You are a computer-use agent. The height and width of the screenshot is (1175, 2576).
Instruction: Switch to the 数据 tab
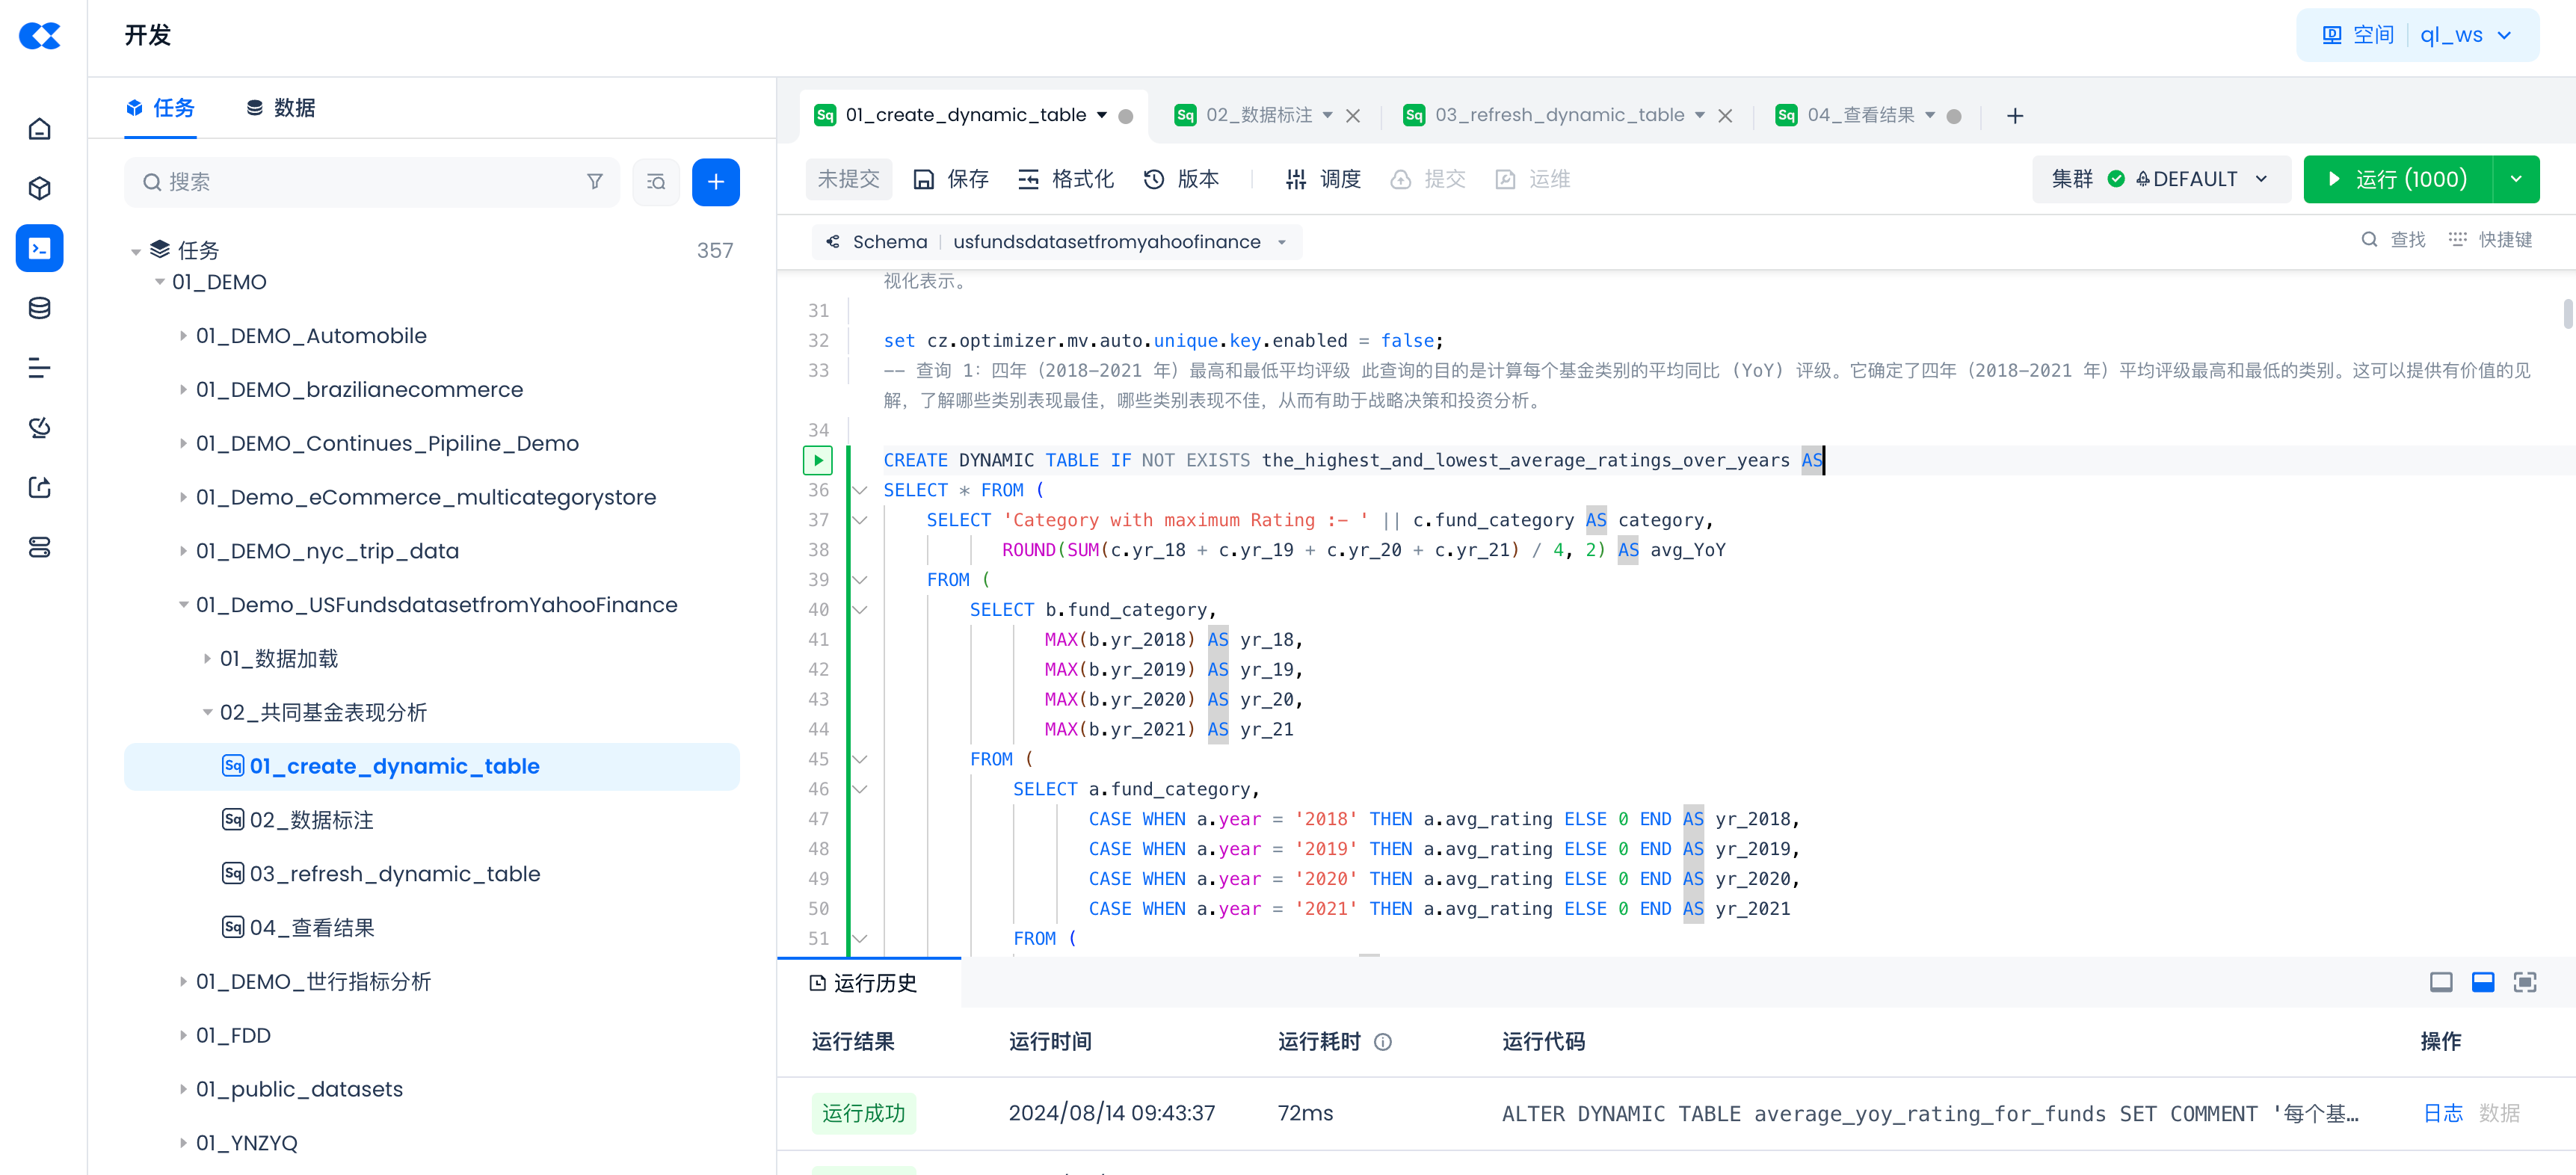click(x=281, y=107)
